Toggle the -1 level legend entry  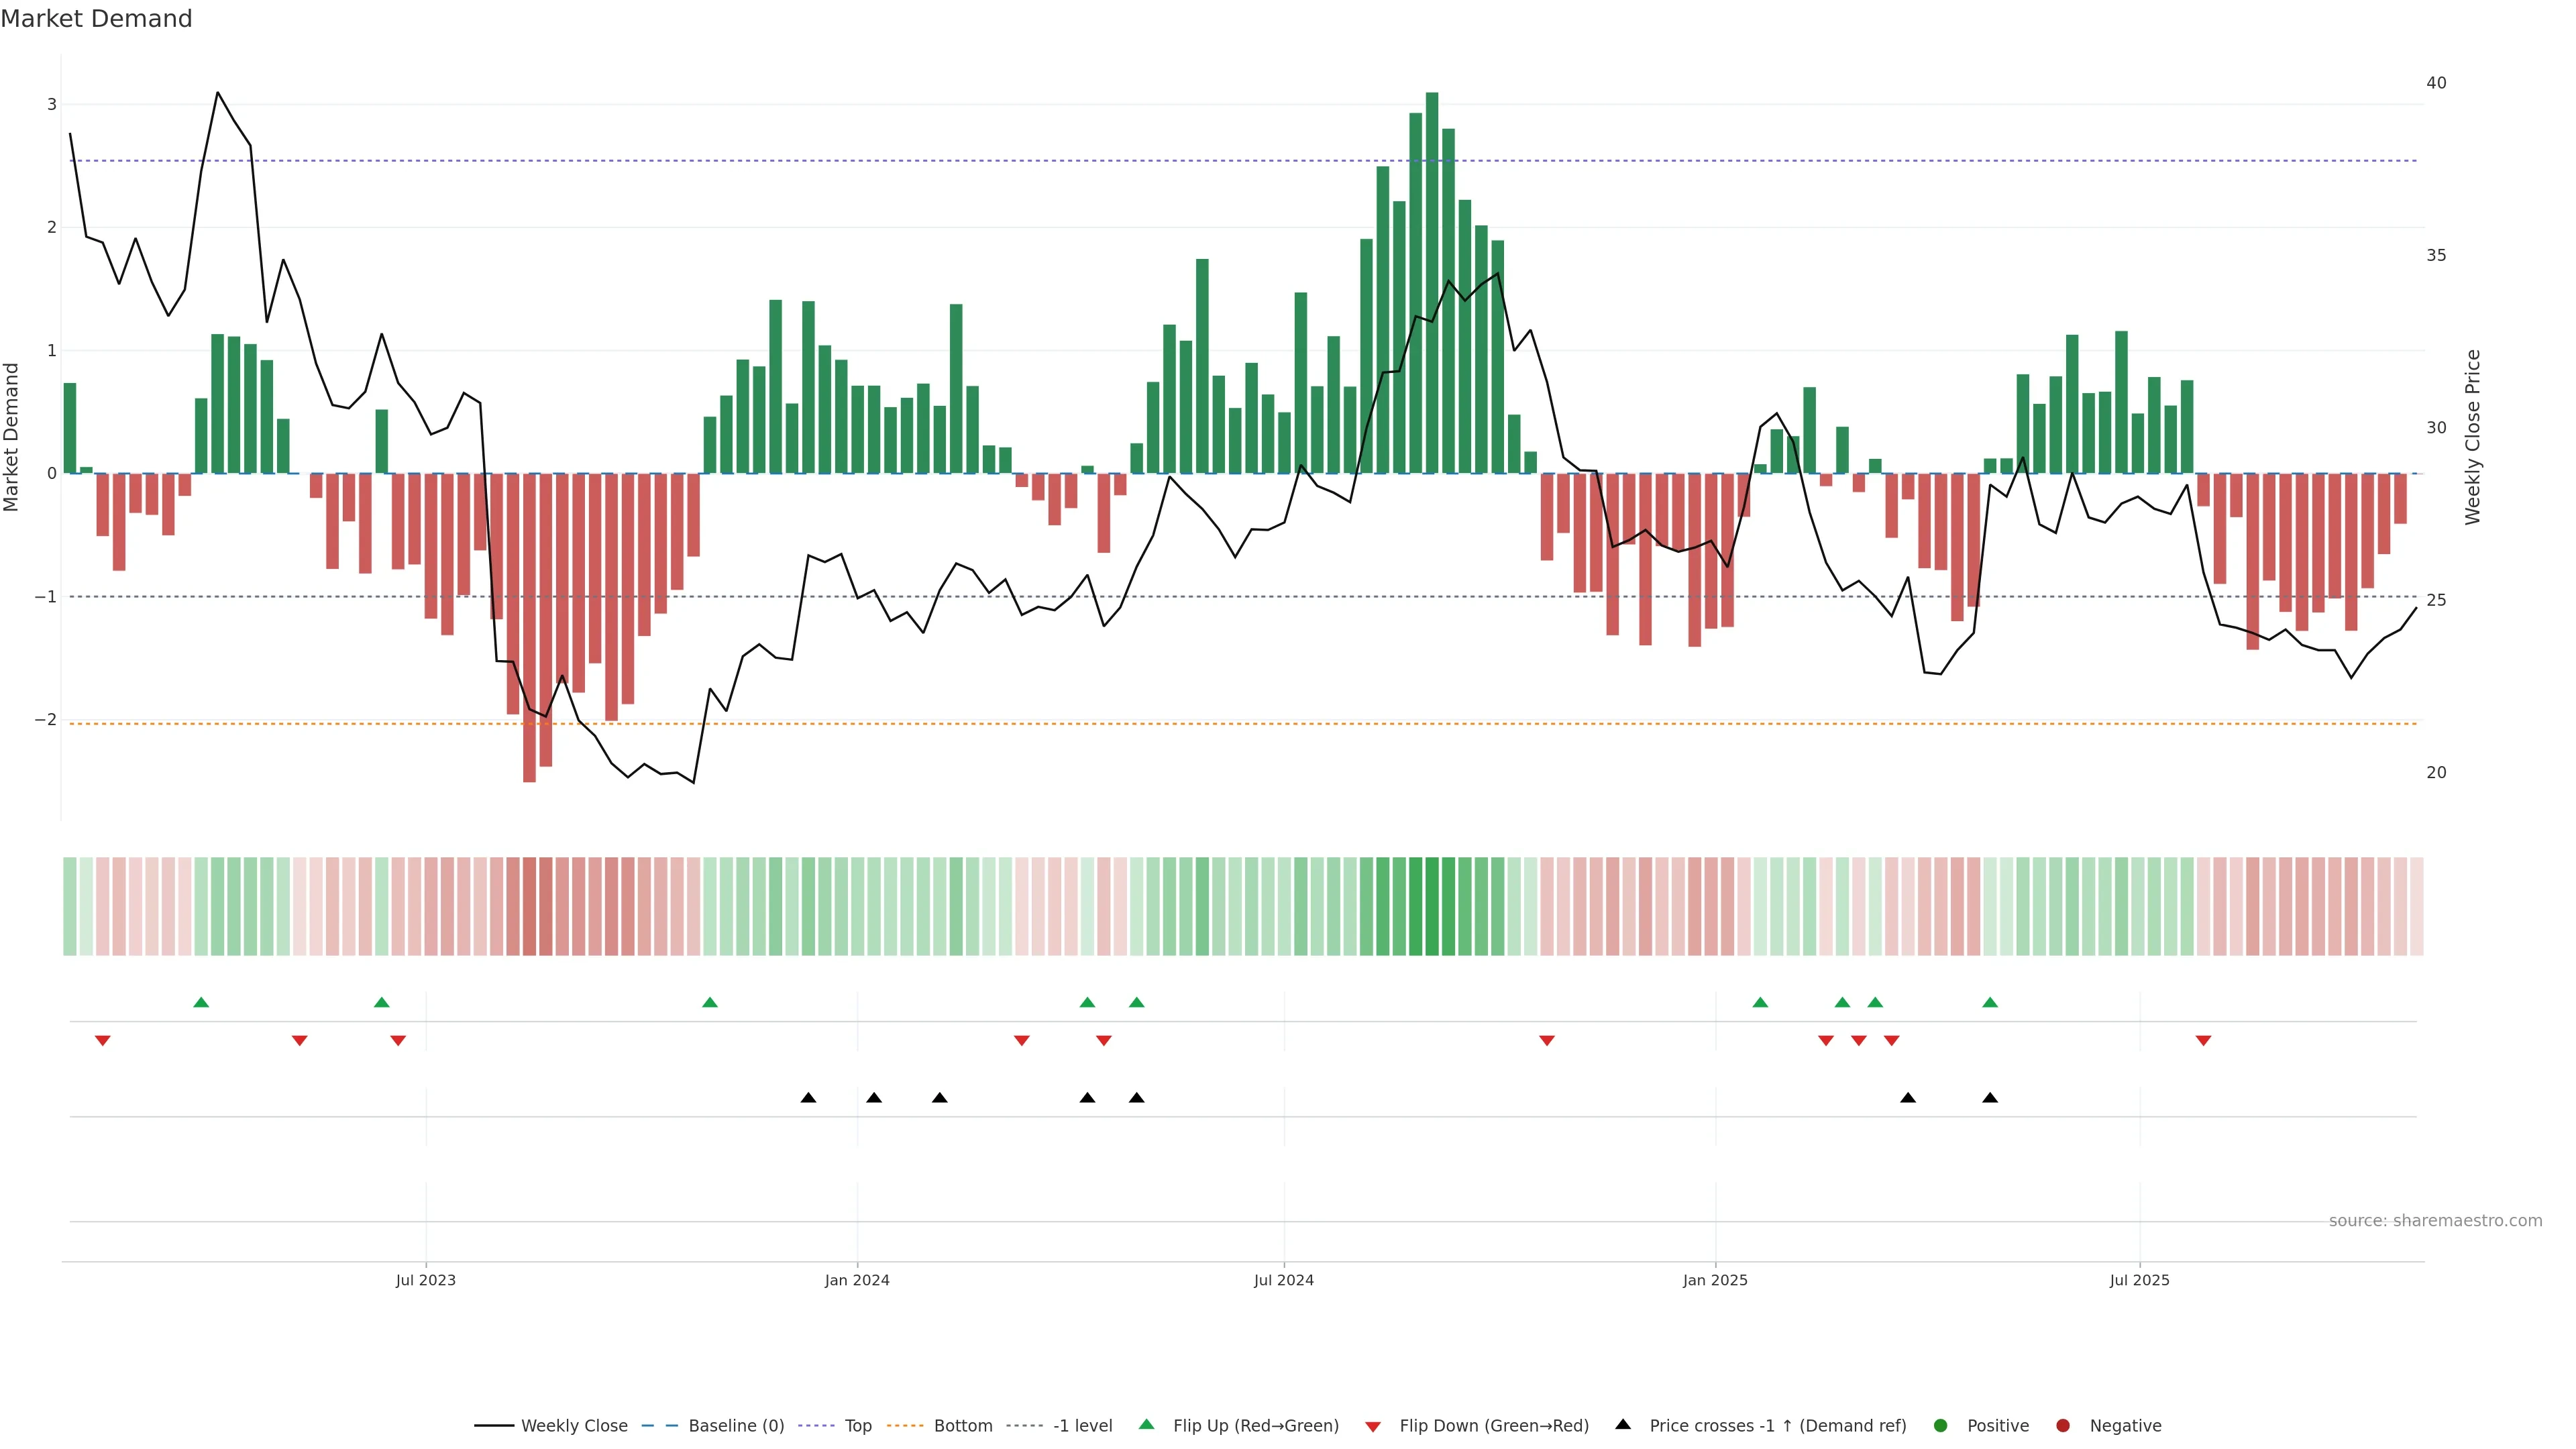[1082, 1426]
